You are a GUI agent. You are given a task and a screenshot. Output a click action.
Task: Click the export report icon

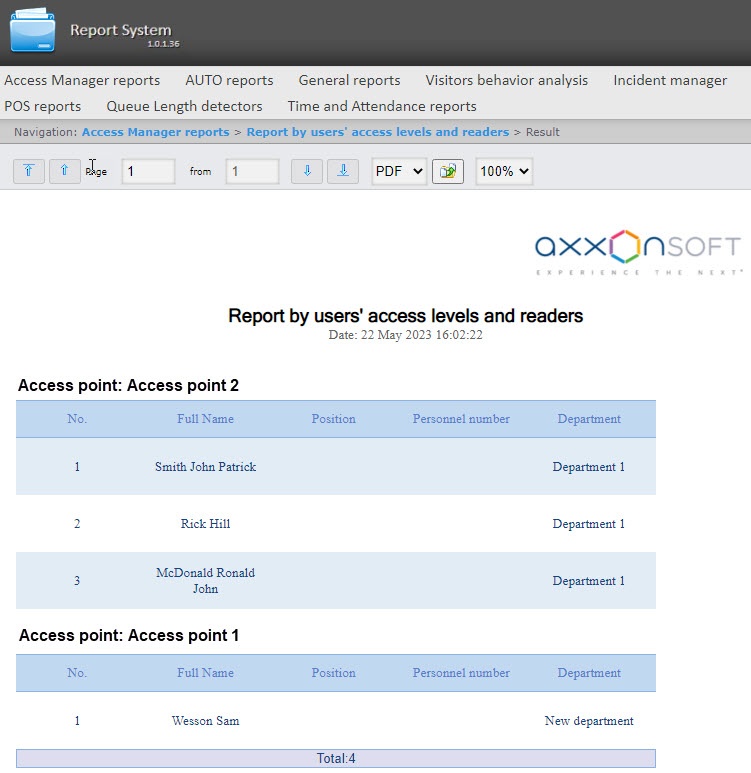tap(447, 171)
